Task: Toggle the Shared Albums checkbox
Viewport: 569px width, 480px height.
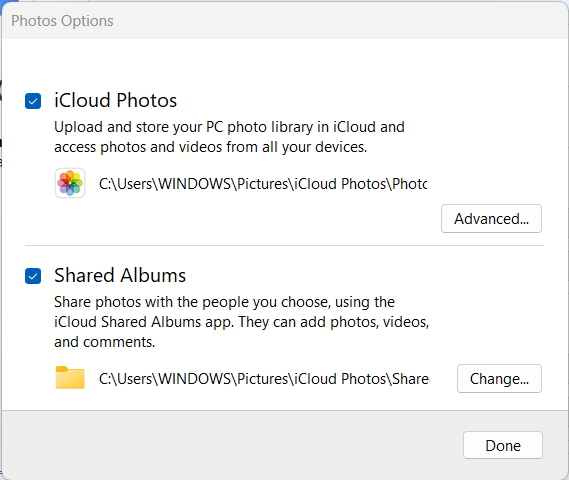Action: pos(33,276)
